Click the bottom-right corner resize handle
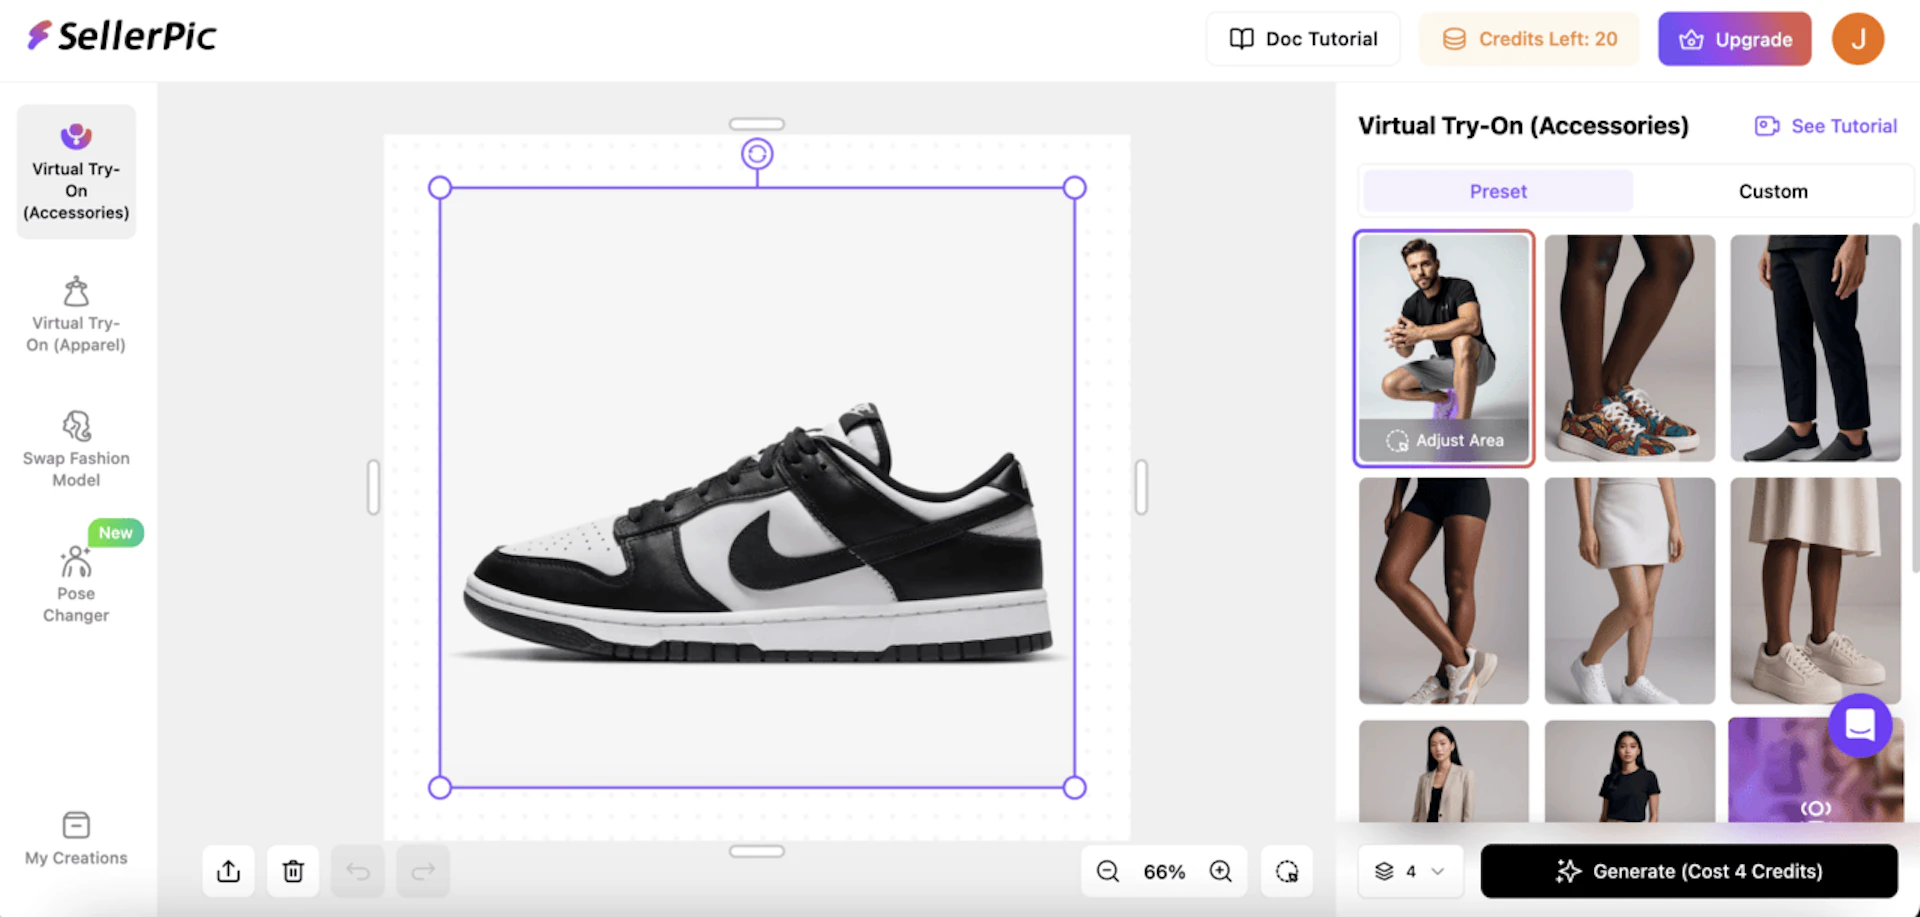The width and height of the screenshot is (1920, 917). coord(1075,788)
